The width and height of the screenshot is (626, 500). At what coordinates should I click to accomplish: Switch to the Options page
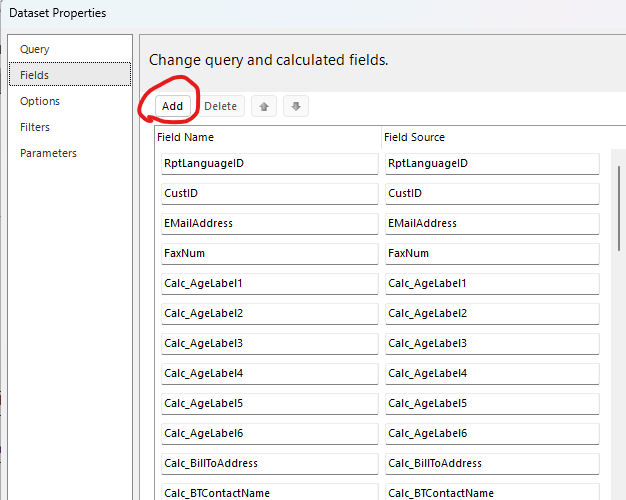point(40,101)
